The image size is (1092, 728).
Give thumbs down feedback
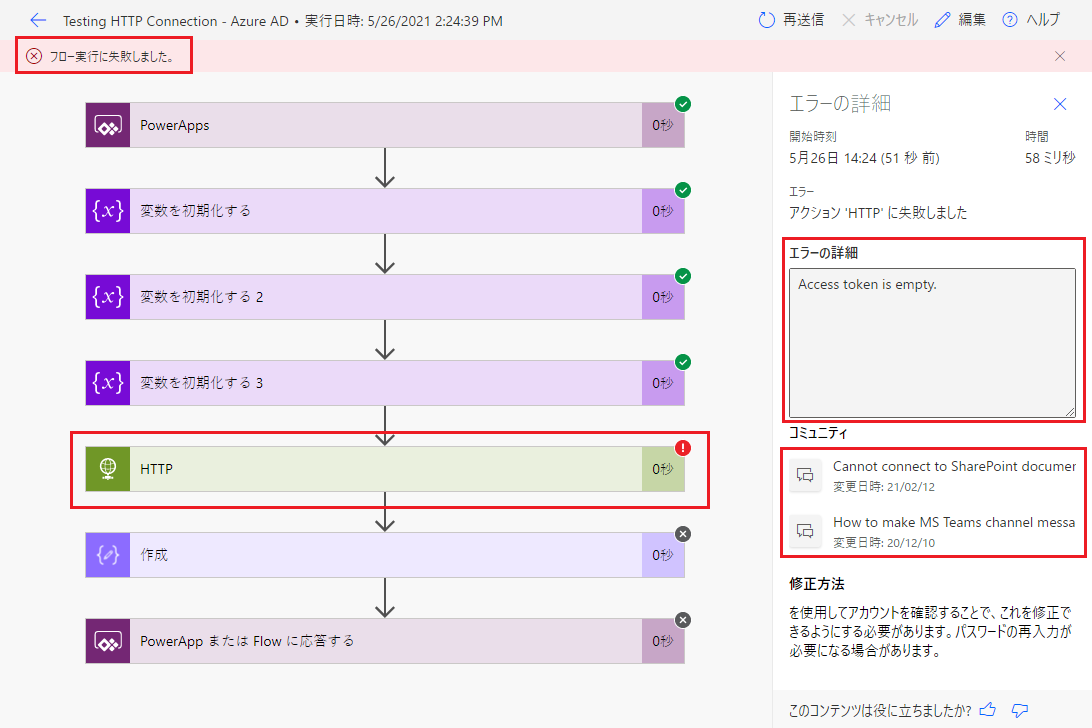(x=1020, y=710)
